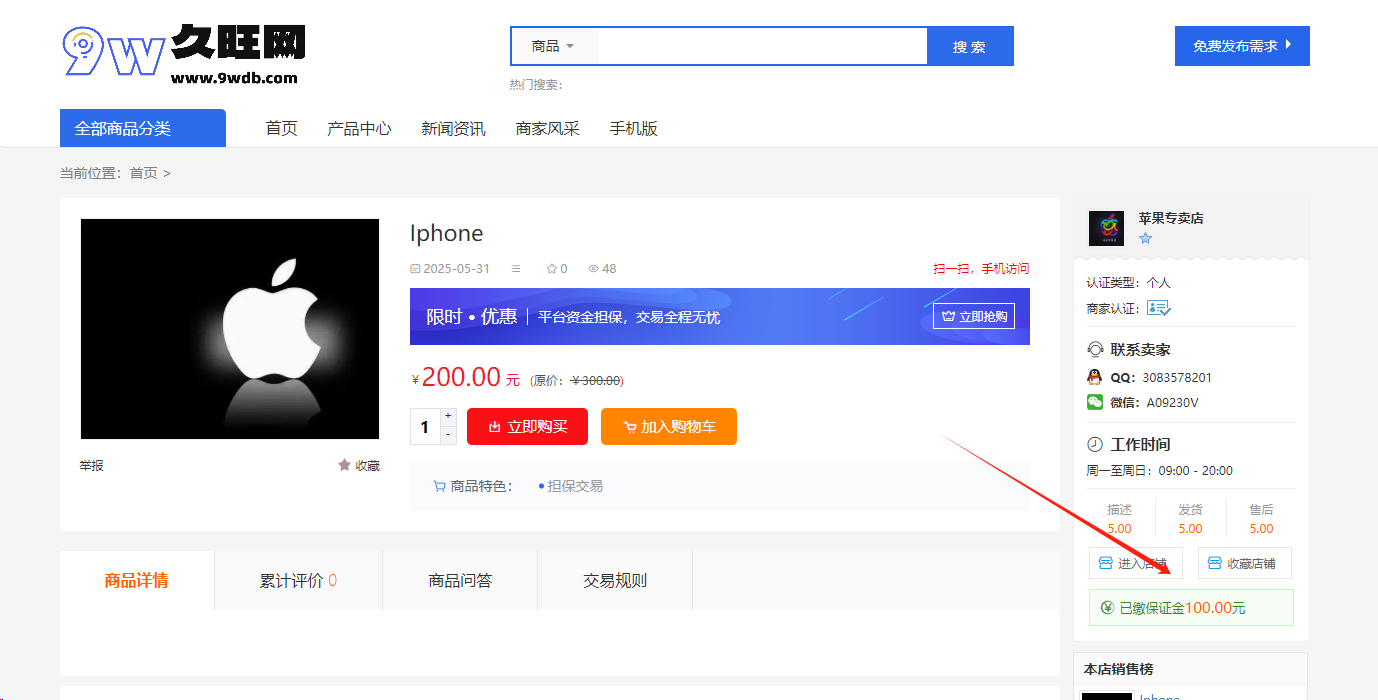Switch to the 交易规则 tab
1378x700 pixels.
coord(615,580)
